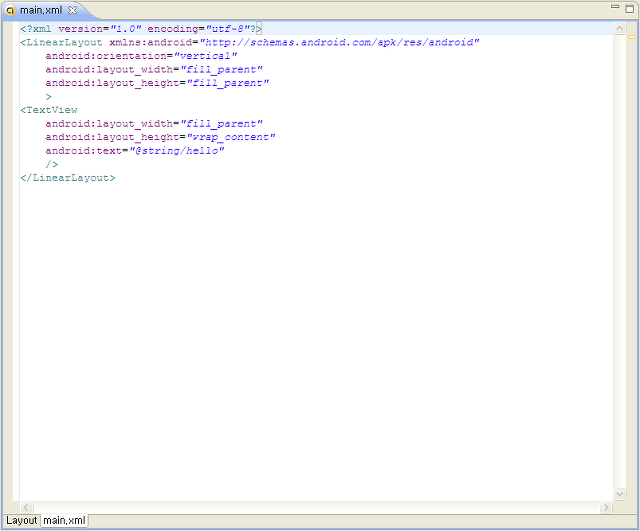Switch to the main.xml bottom tab
The height and width of the screenshot is (531, 640).
point(64,520)
